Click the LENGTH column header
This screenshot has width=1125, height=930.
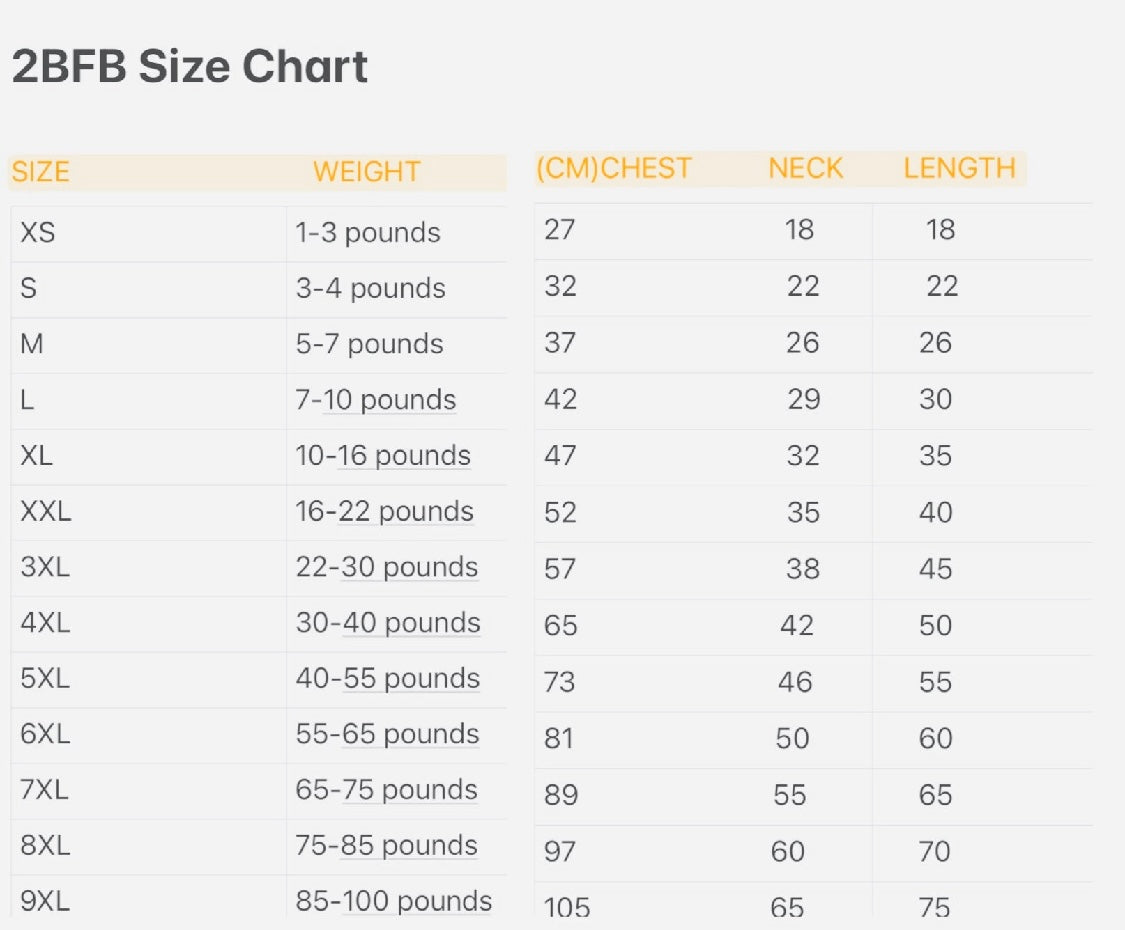959,168
